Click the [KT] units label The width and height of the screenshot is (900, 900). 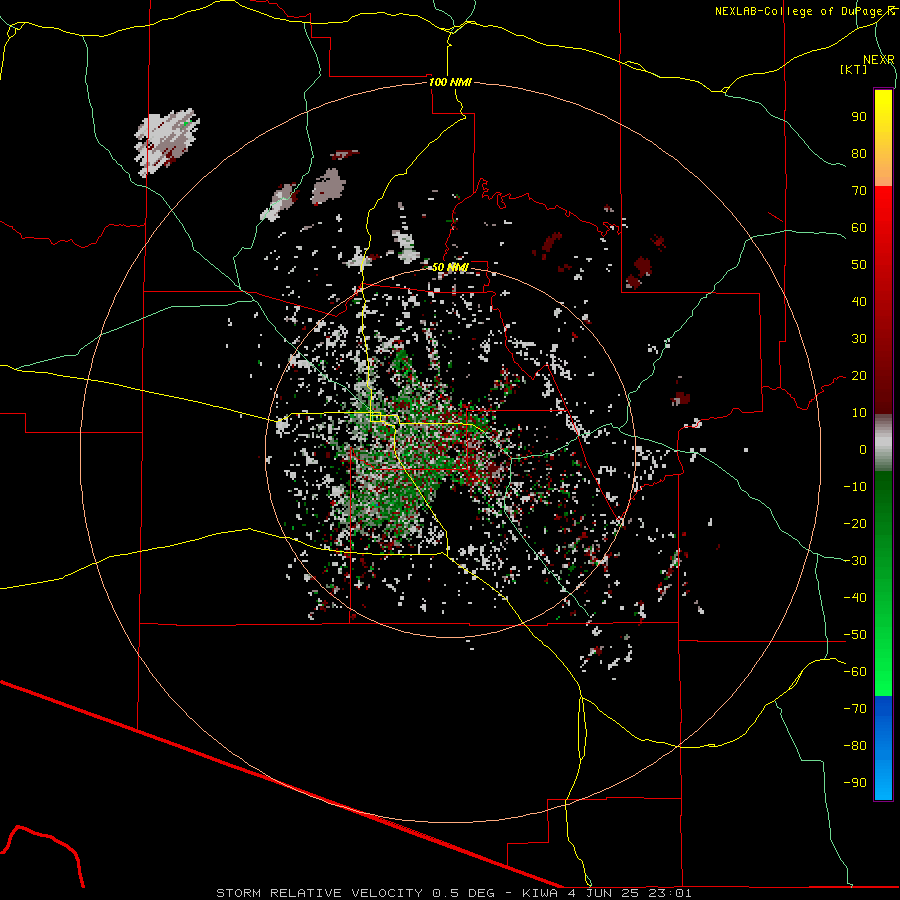coord(854,70)
